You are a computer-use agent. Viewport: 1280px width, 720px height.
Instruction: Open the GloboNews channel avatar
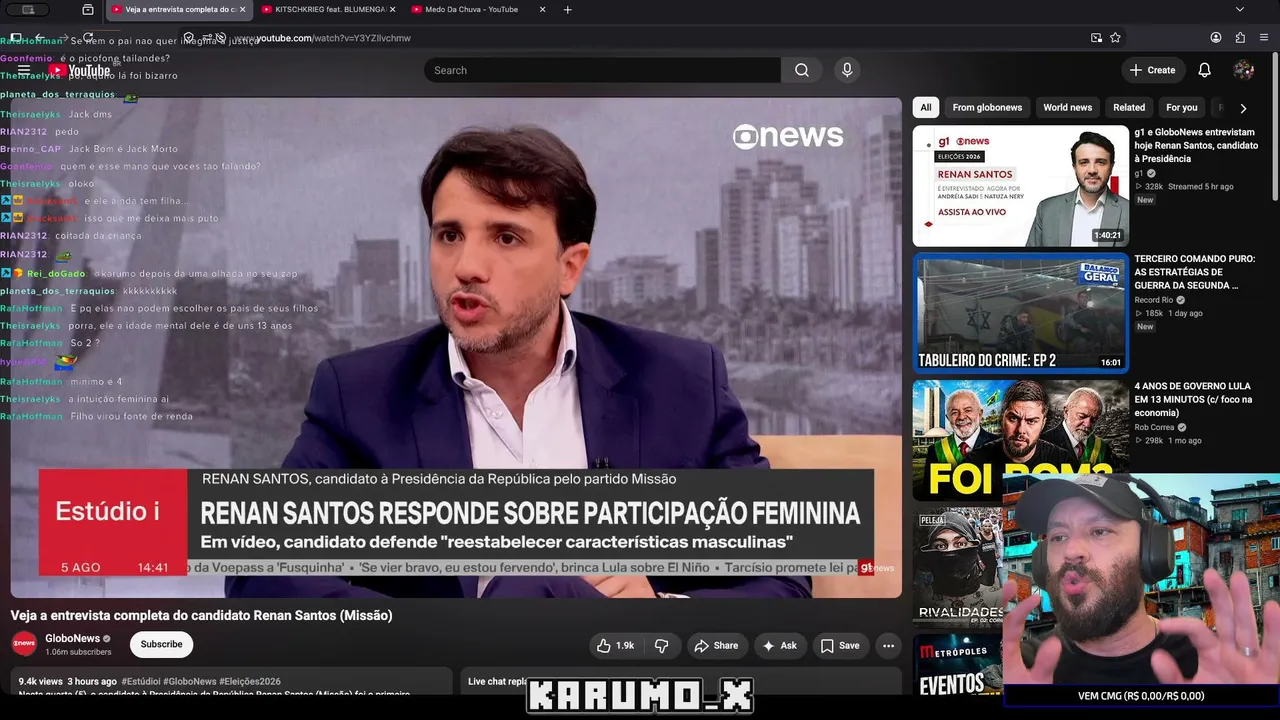coord(24,644)
